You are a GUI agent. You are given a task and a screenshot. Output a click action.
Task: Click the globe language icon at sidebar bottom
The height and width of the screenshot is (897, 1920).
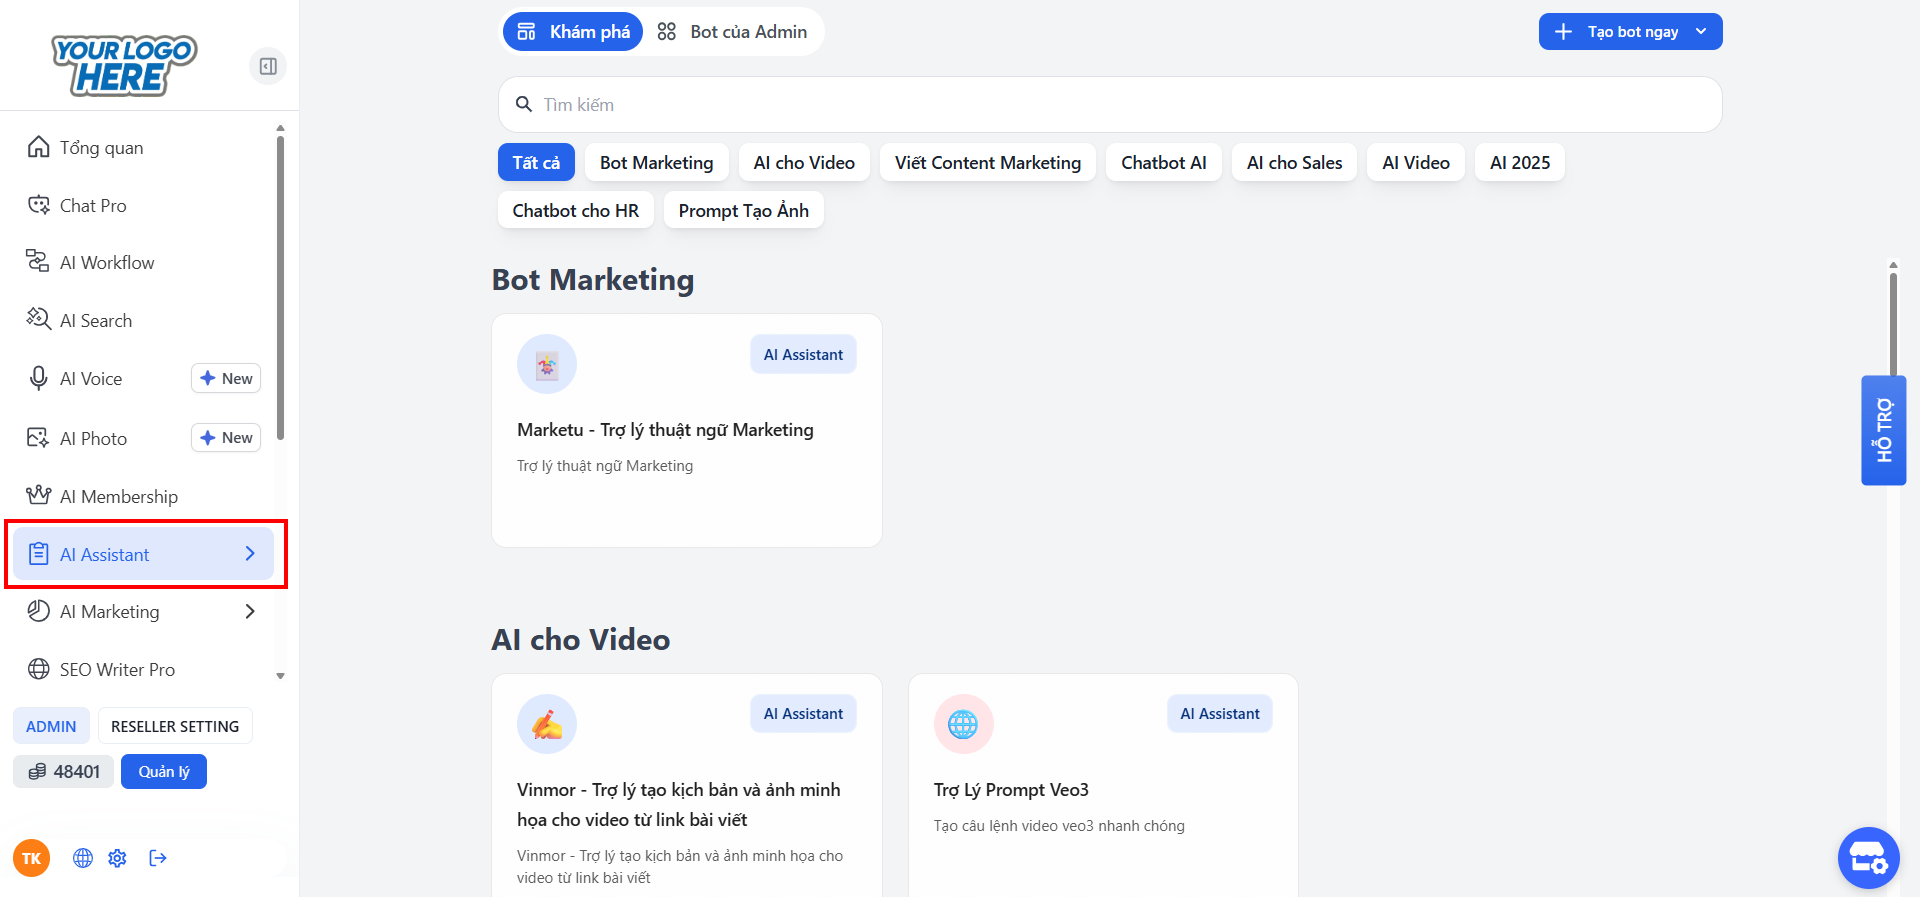click(83, 858)
